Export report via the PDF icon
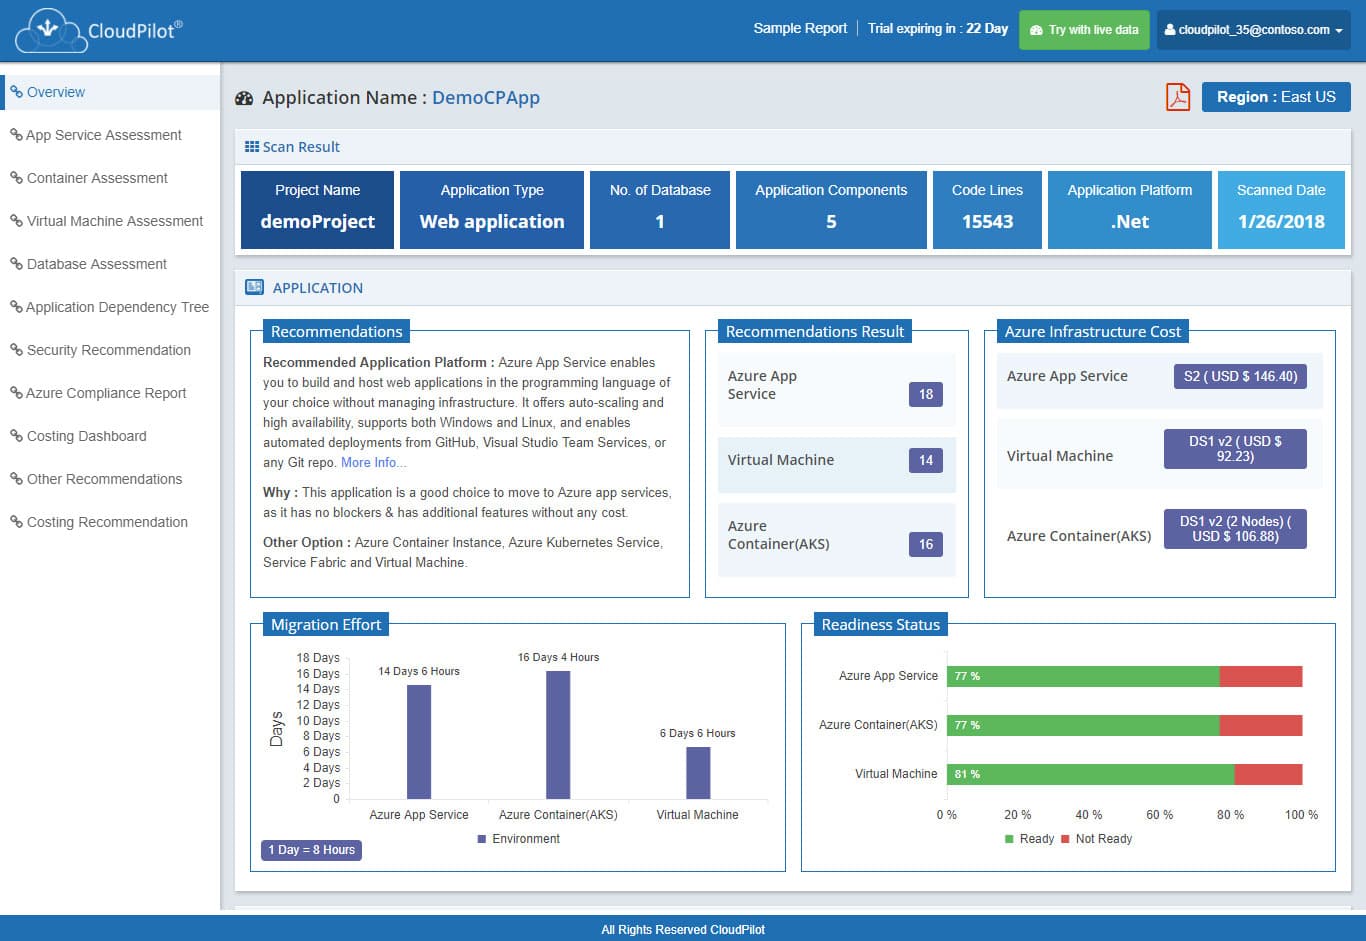Screen dimensions: 1366x941 coord(1178,97)
